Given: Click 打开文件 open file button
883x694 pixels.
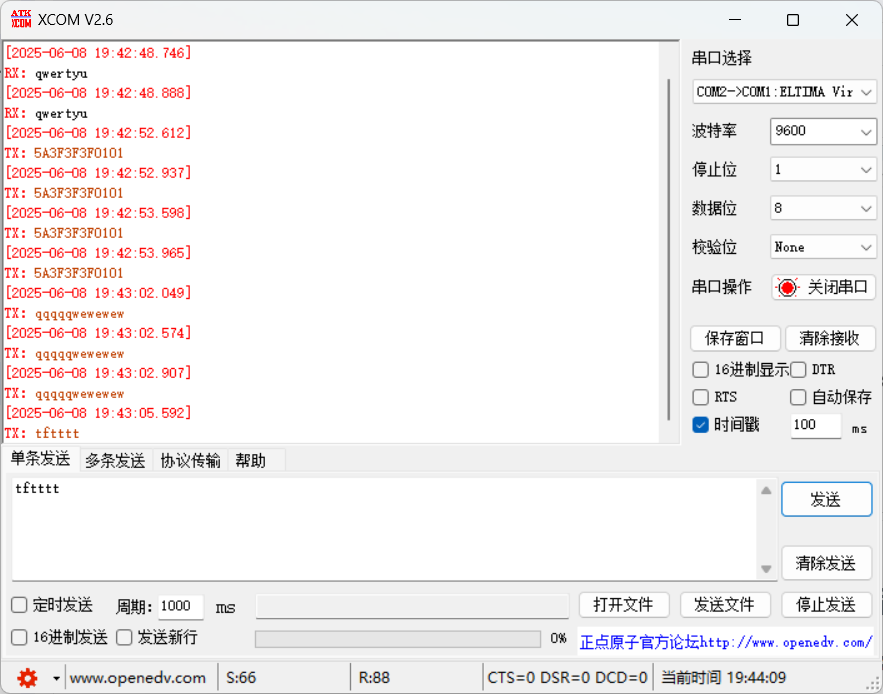Looking at the screenshot, I should pyautogui.click(x=624, y=605).
